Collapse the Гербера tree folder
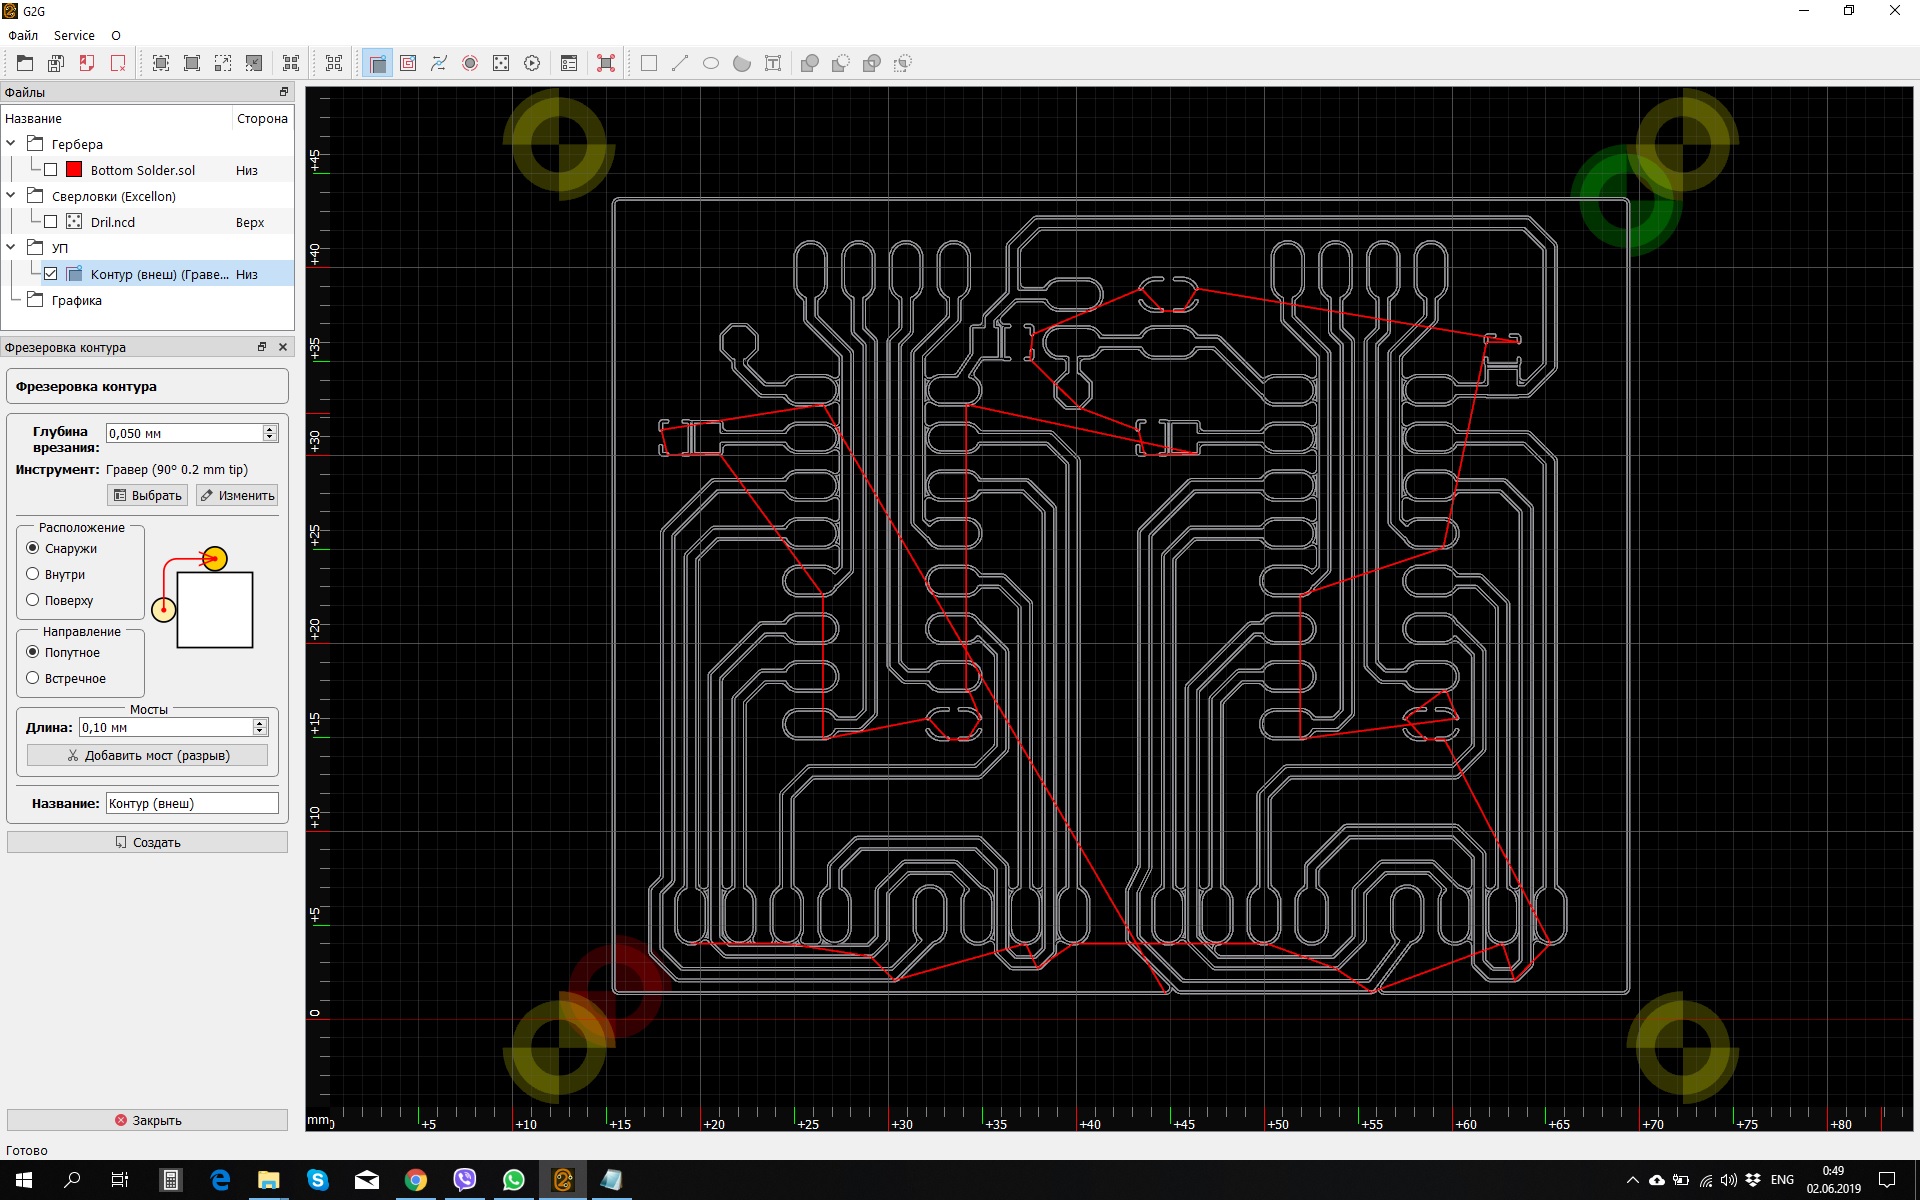 (11, 144)
